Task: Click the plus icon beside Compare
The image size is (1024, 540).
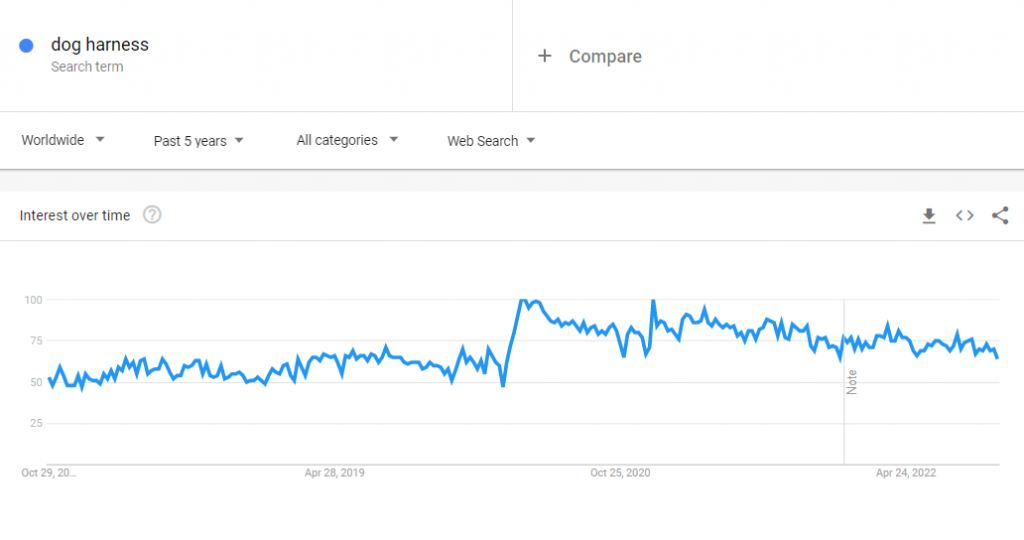Action: click(x=545, y=56)
